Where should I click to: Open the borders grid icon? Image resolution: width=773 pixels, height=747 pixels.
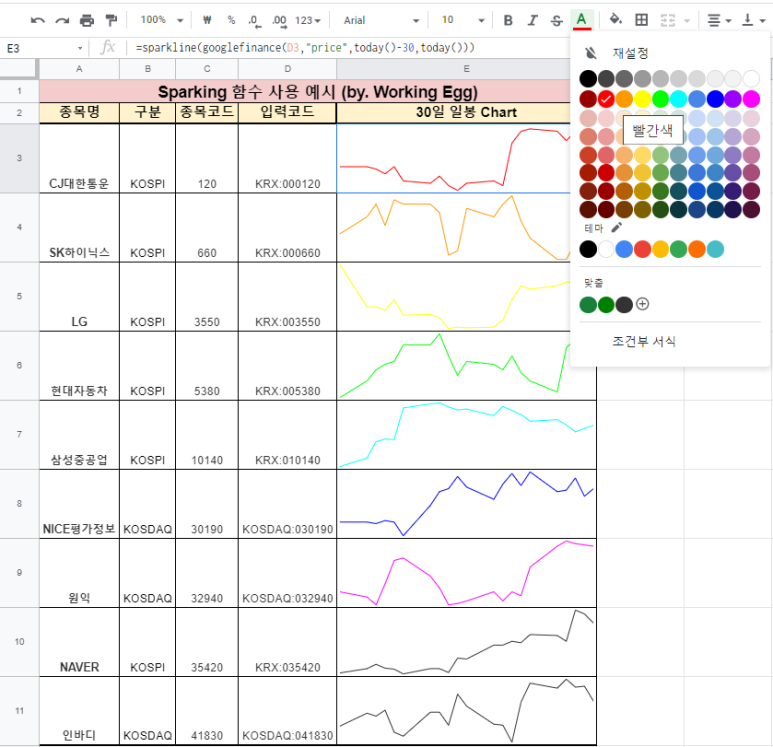click(x=641, y=20)
